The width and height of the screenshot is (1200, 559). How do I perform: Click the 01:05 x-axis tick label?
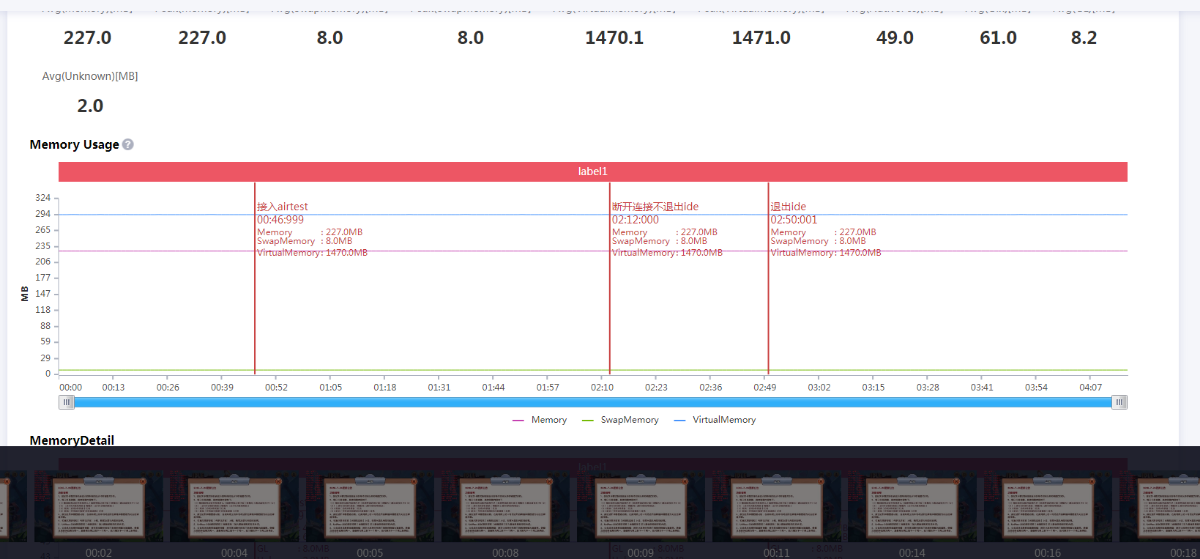click(x=330, y=387)
